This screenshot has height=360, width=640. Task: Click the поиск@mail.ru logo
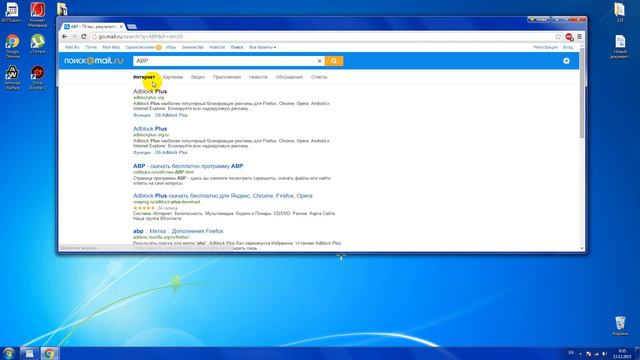pyautogui.click(x=93, y=61)
